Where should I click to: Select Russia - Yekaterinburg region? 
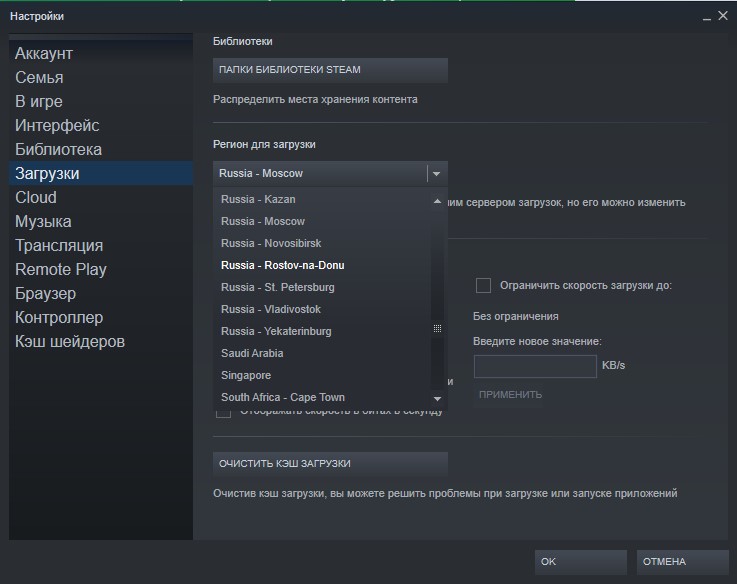322,331
